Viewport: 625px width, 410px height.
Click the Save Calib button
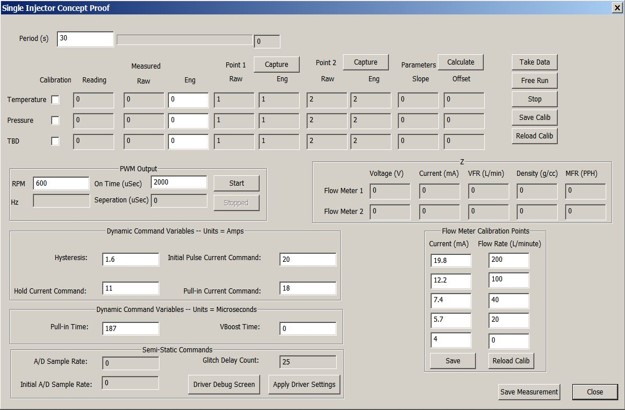[x=535, y=117]
